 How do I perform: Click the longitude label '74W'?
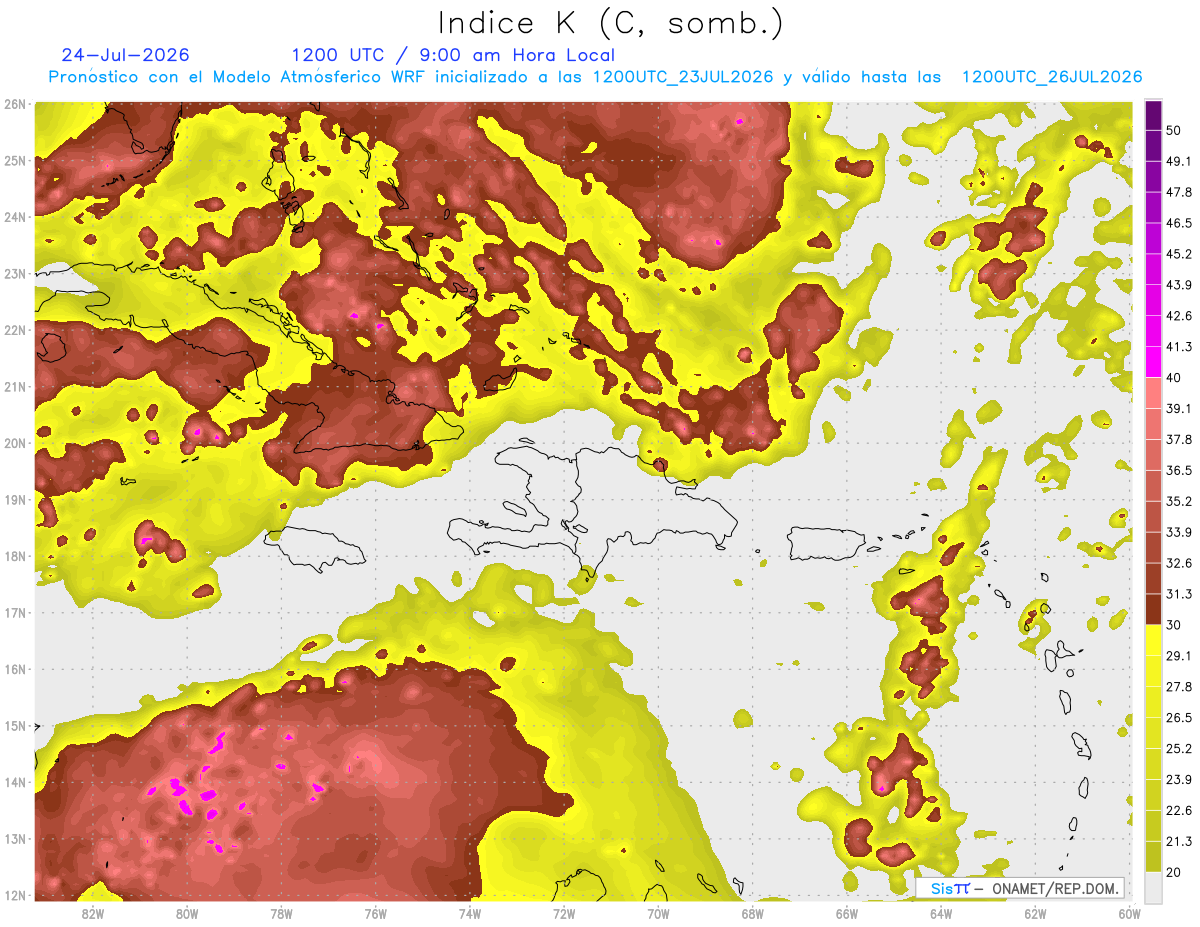click(x=470, y=913)
